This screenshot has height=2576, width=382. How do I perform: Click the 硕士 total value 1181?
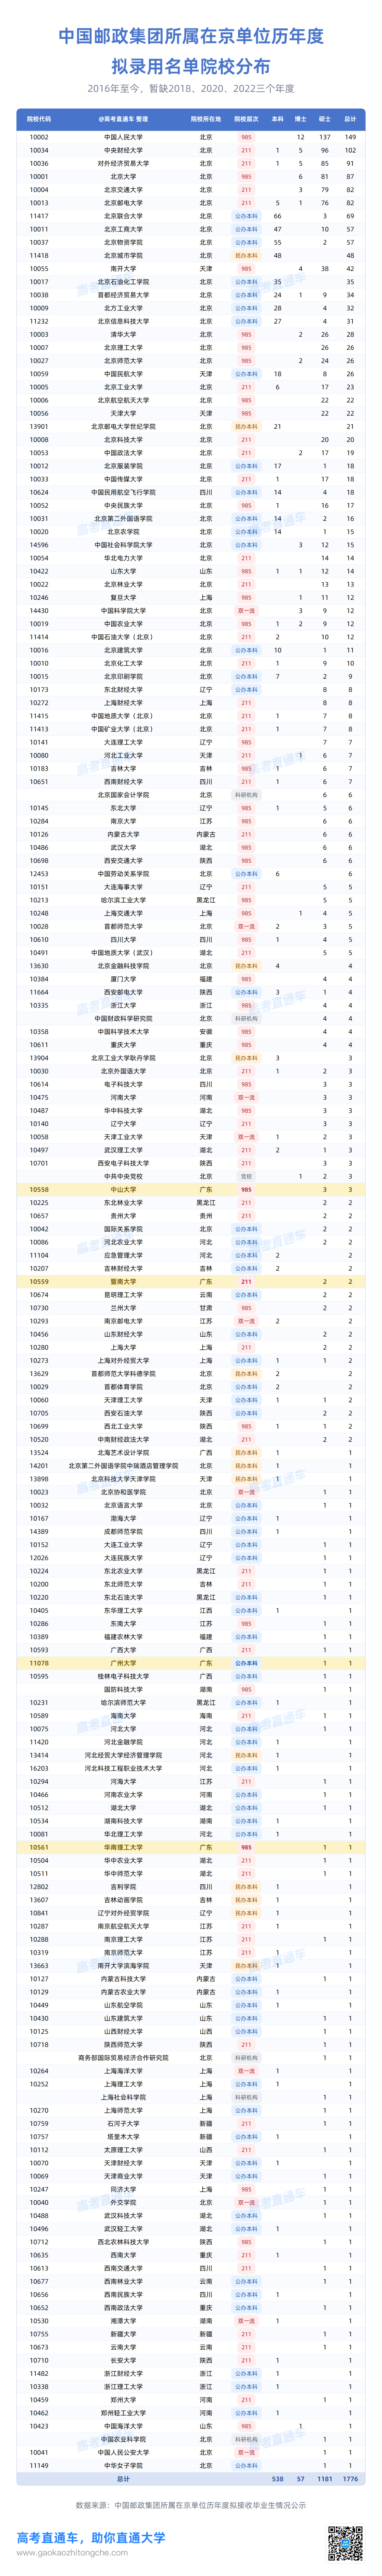pos(325,2479)
